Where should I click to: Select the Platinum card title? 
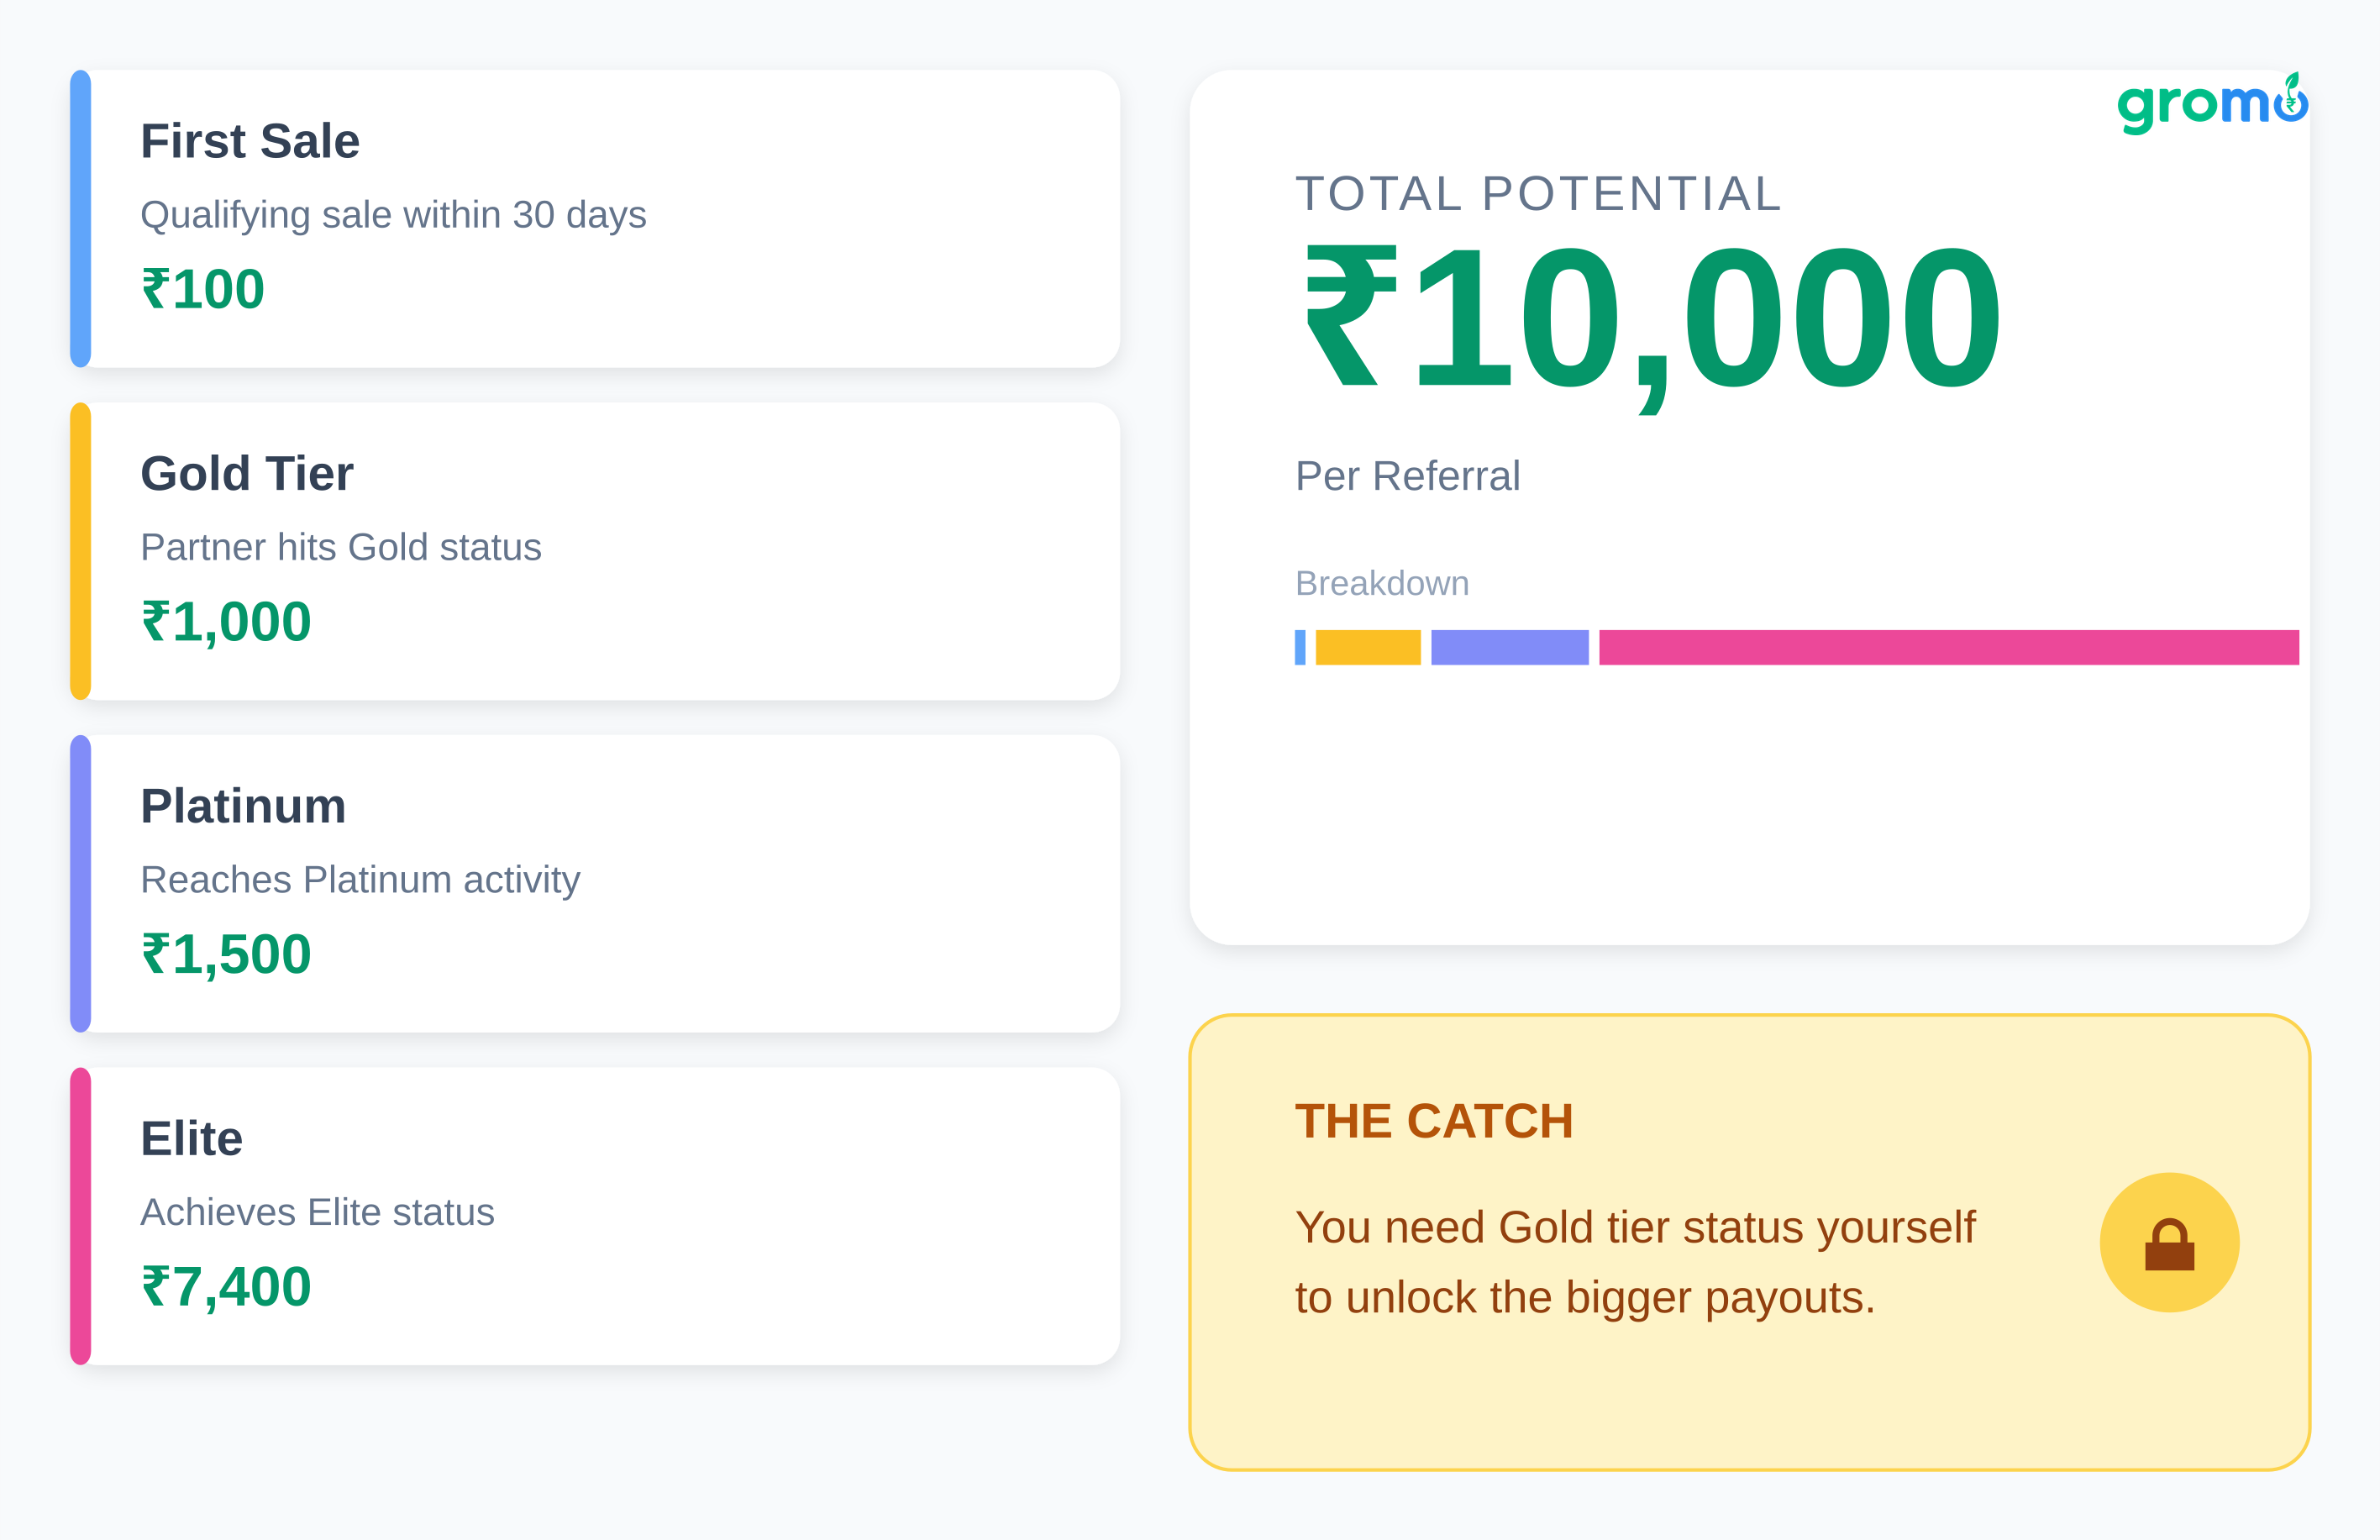pyautogui.click(x=243, y=806)
